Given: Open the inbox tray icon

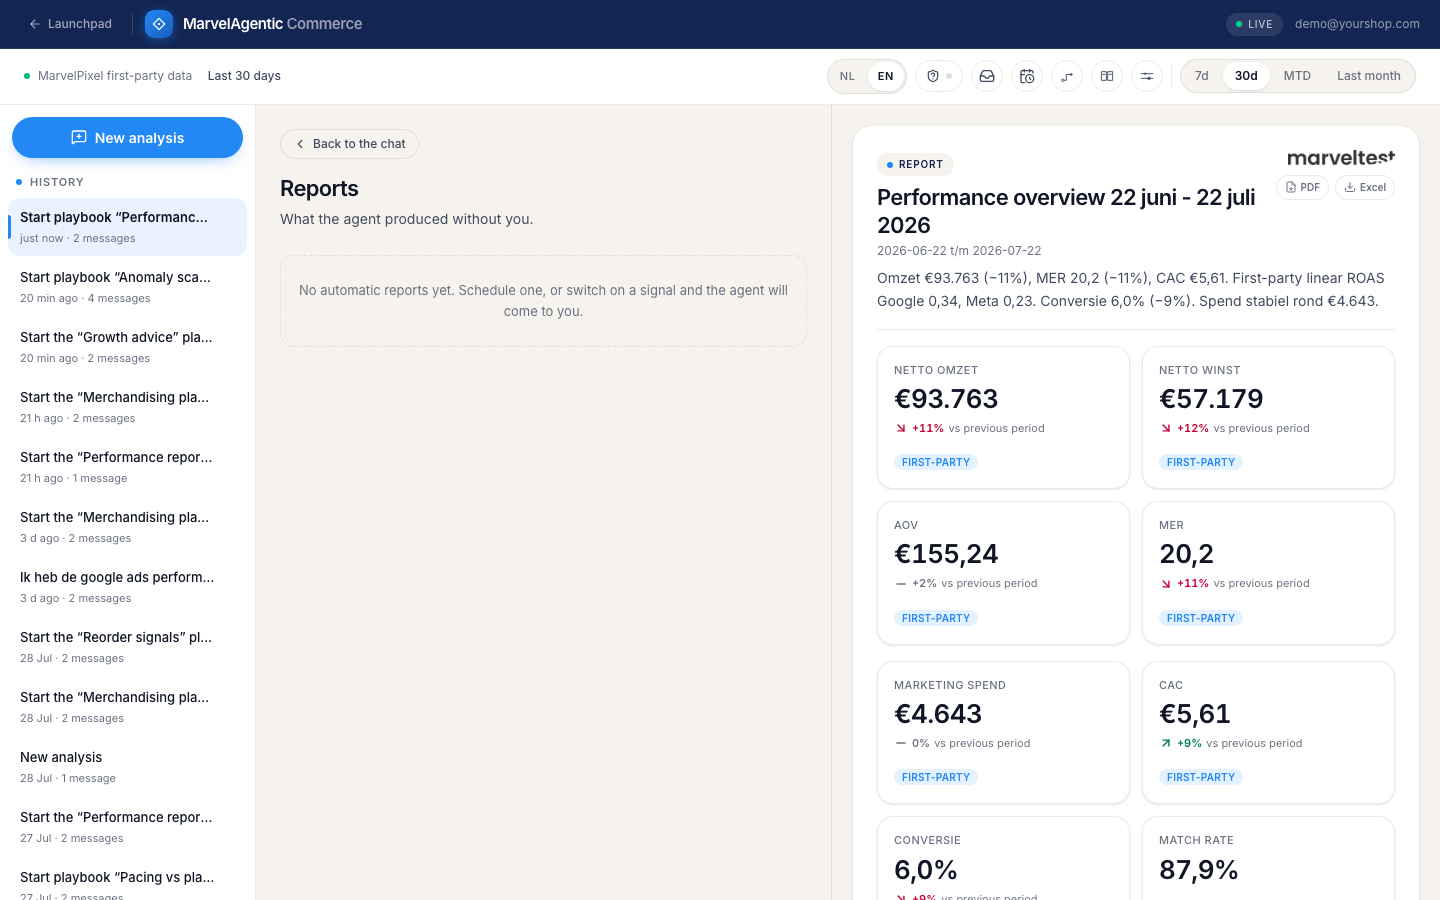Looking at the screenshot, I should pyautogui.click(x=987, y=76).
